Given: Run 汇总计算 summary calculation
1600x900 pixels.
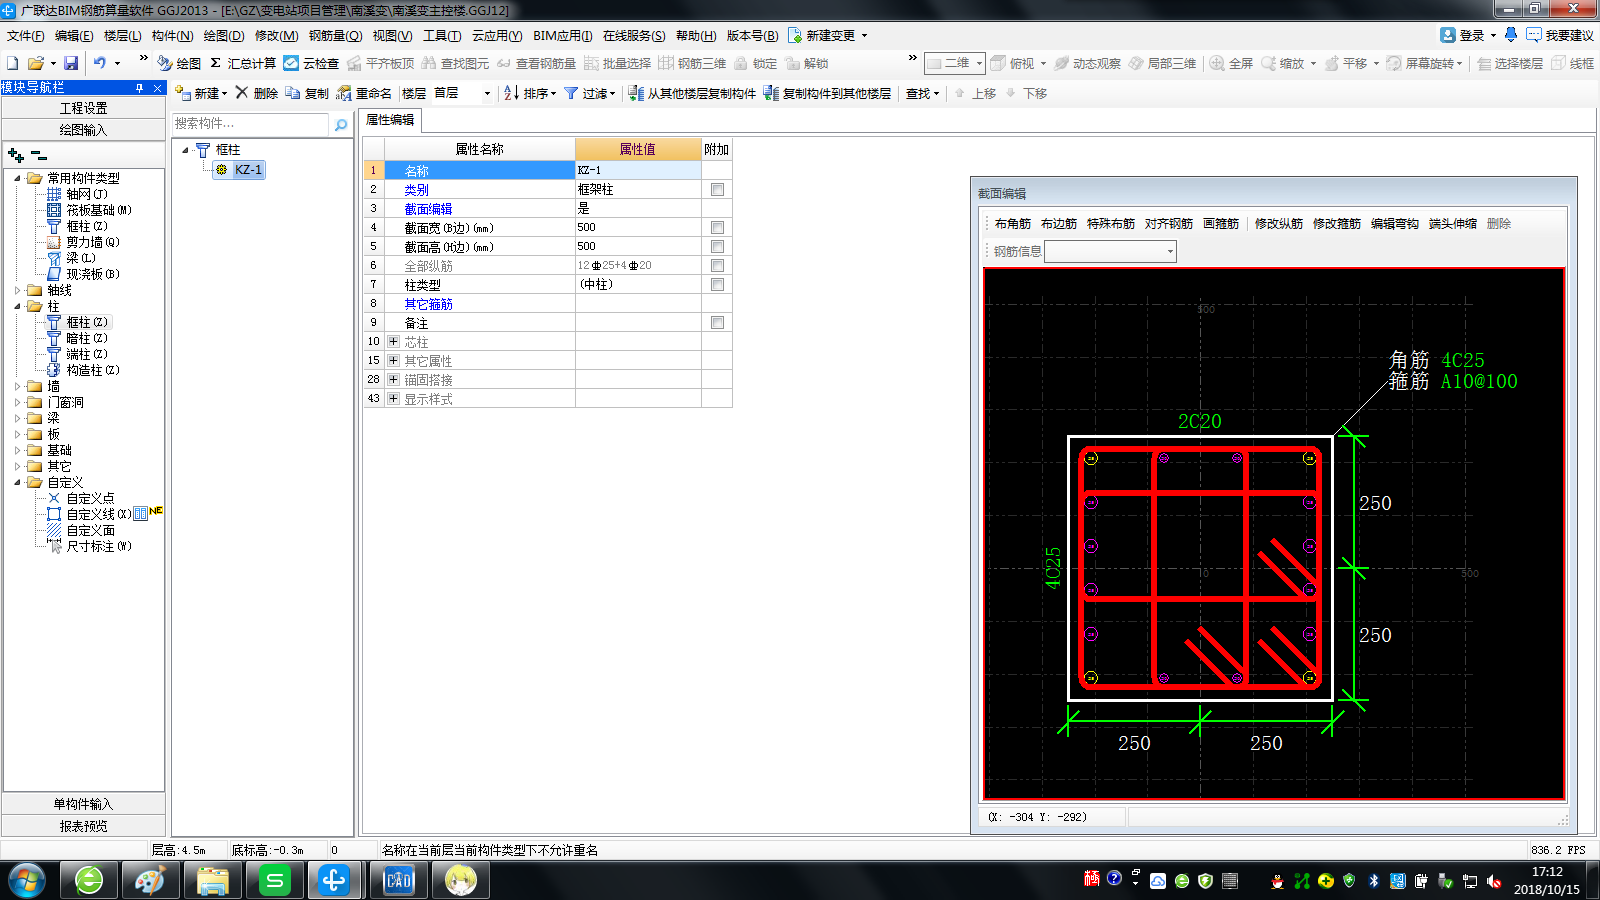Looking at the screenshot, I should point(243,63).
